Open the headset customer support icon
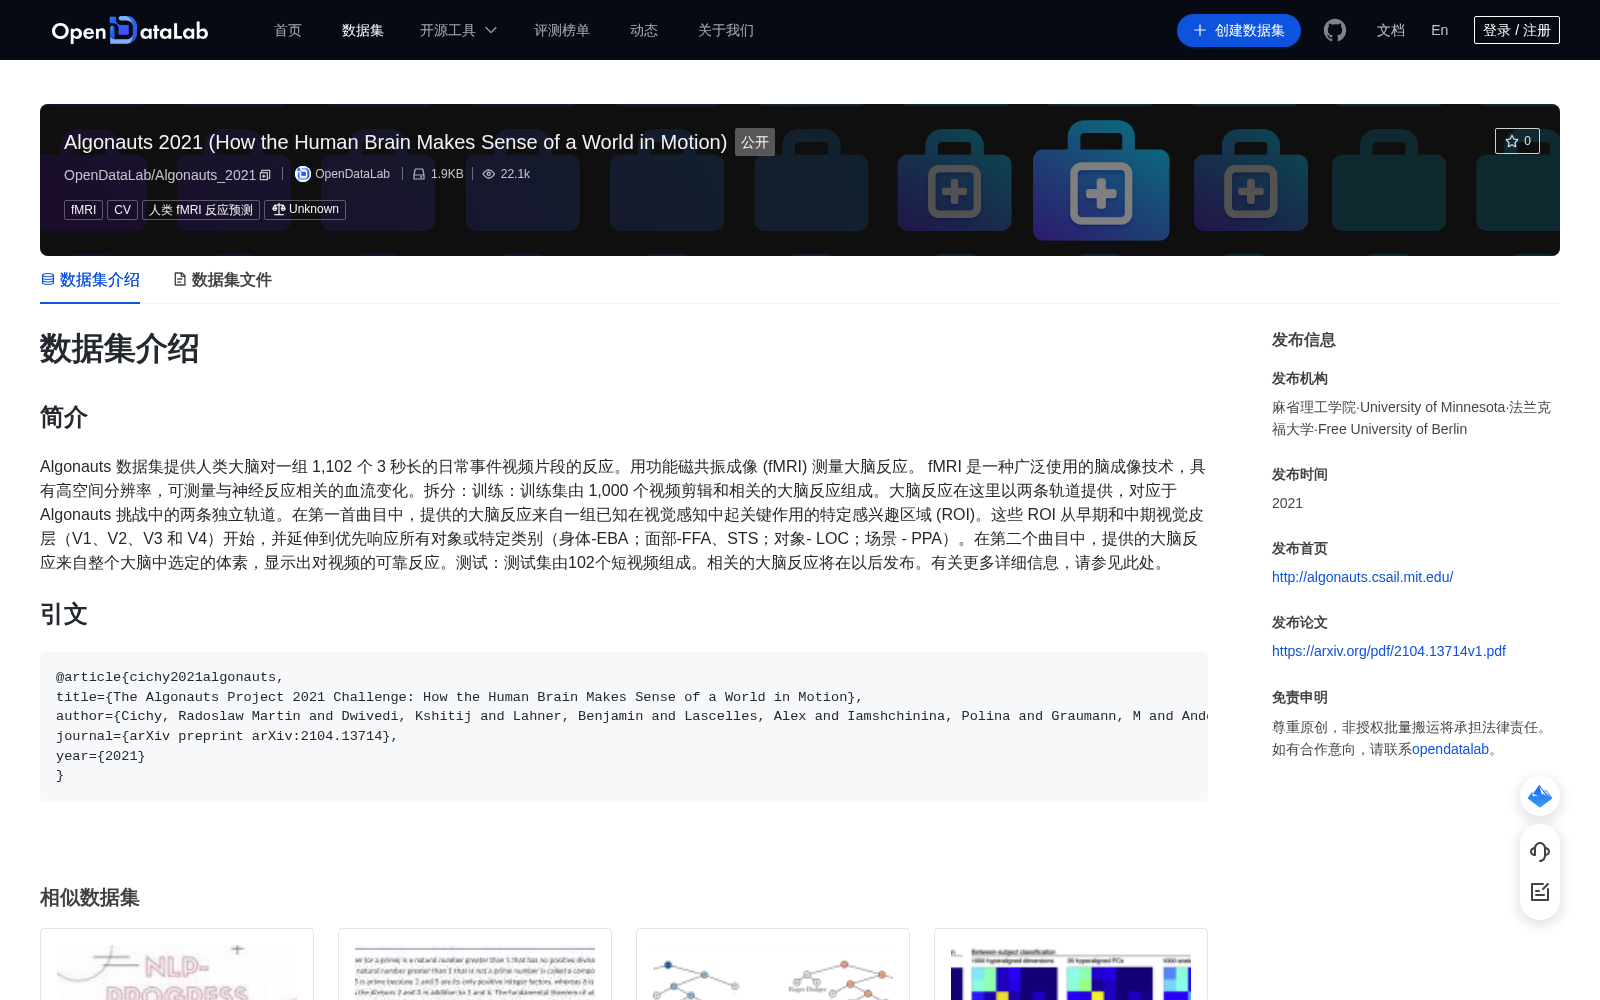1600x1000 pixels. pyautogui.click(x=1540, y=852)
